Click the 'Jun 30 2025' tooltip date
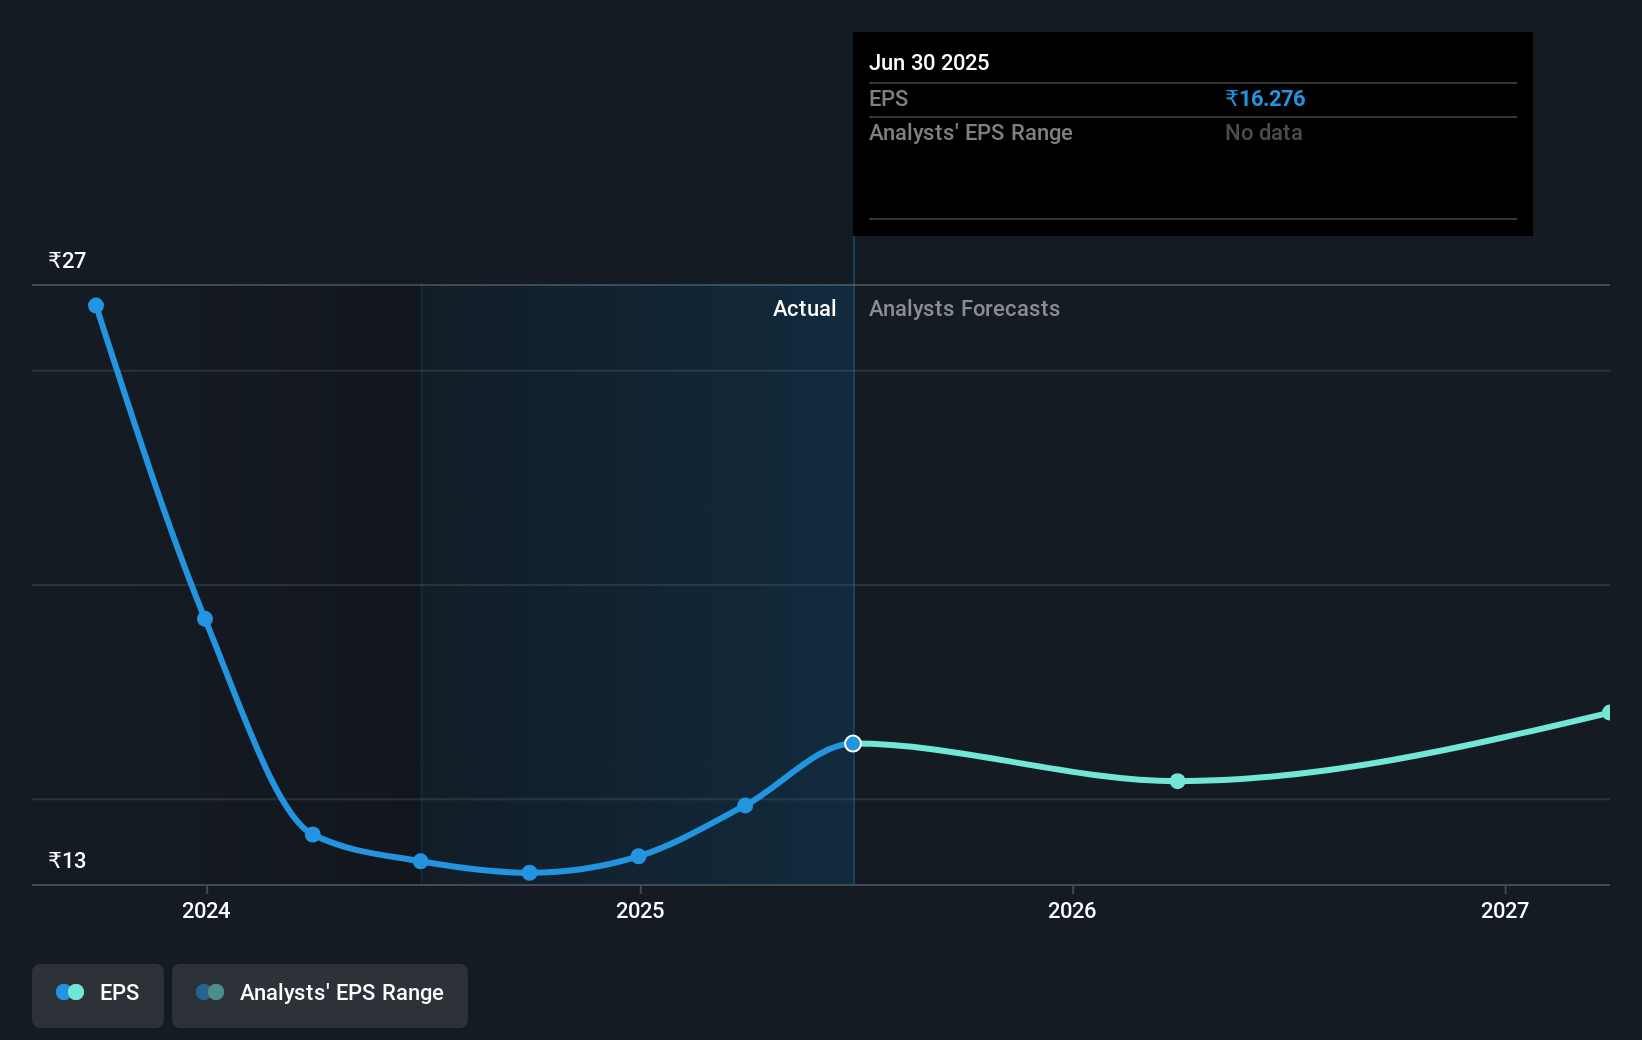The height and width of the screenshot is (1040, 1642). click(x=929, y=62)
